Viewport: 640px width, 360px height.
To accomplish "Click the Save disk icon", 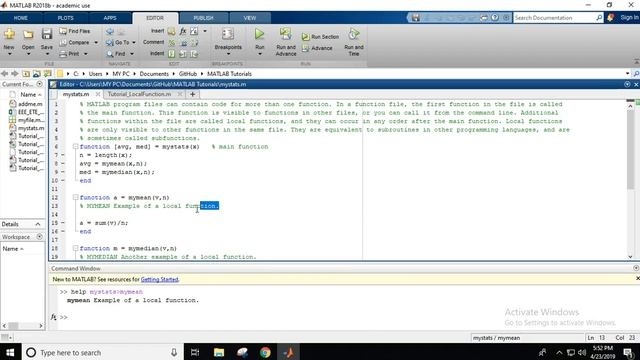I will (x=47, y=34).
